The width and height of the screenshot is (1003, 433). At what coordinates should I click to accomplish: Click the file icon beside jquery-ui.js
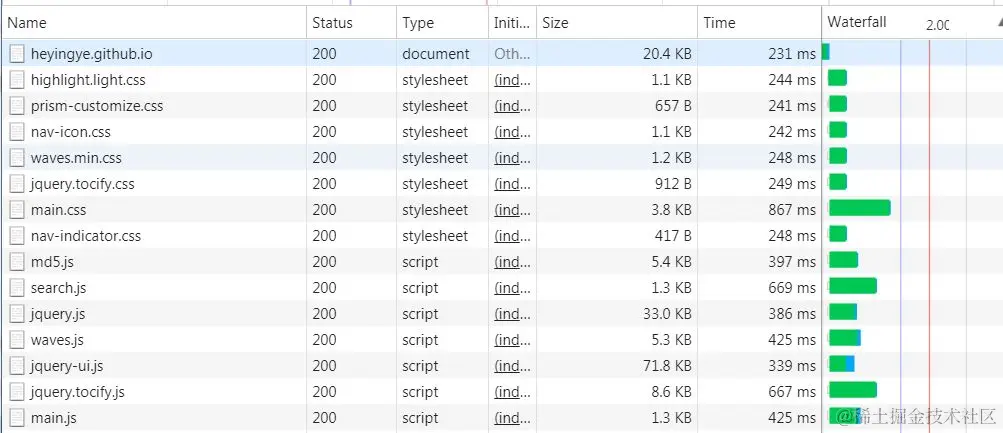pyautogui.click(x=18, y=366)
